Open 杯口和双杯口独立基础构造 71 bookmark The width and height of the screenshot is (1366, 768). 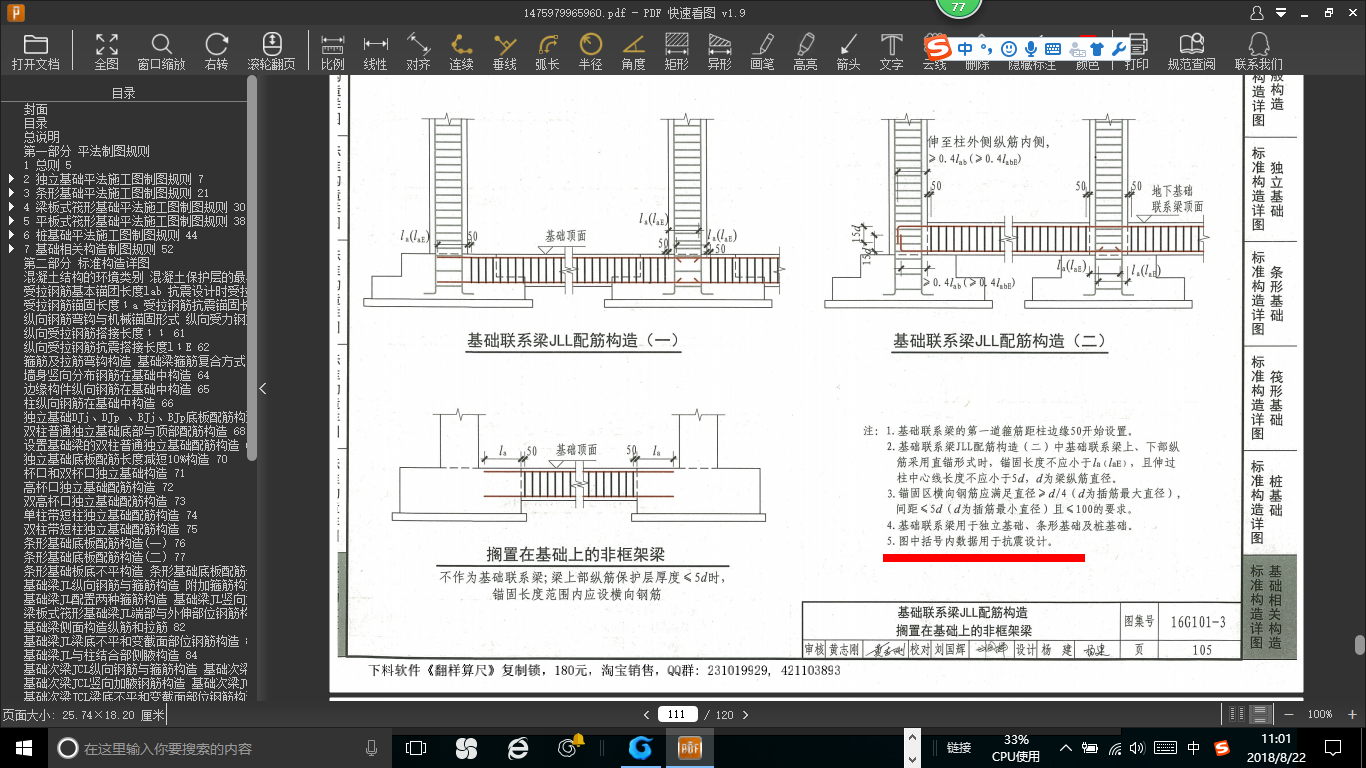point(104,473)
